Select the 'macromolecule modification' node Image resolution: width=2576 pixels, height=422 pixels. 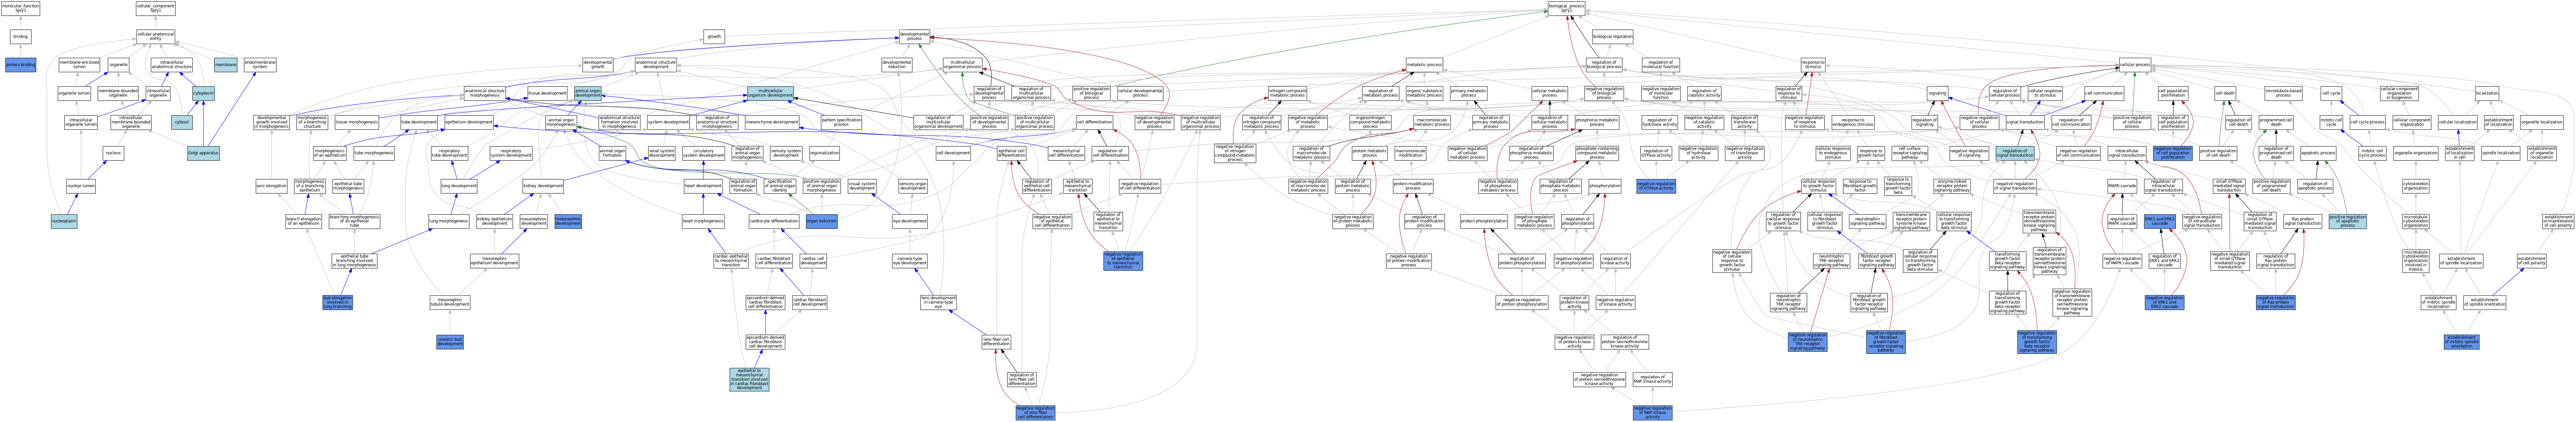pos(1410,153)
